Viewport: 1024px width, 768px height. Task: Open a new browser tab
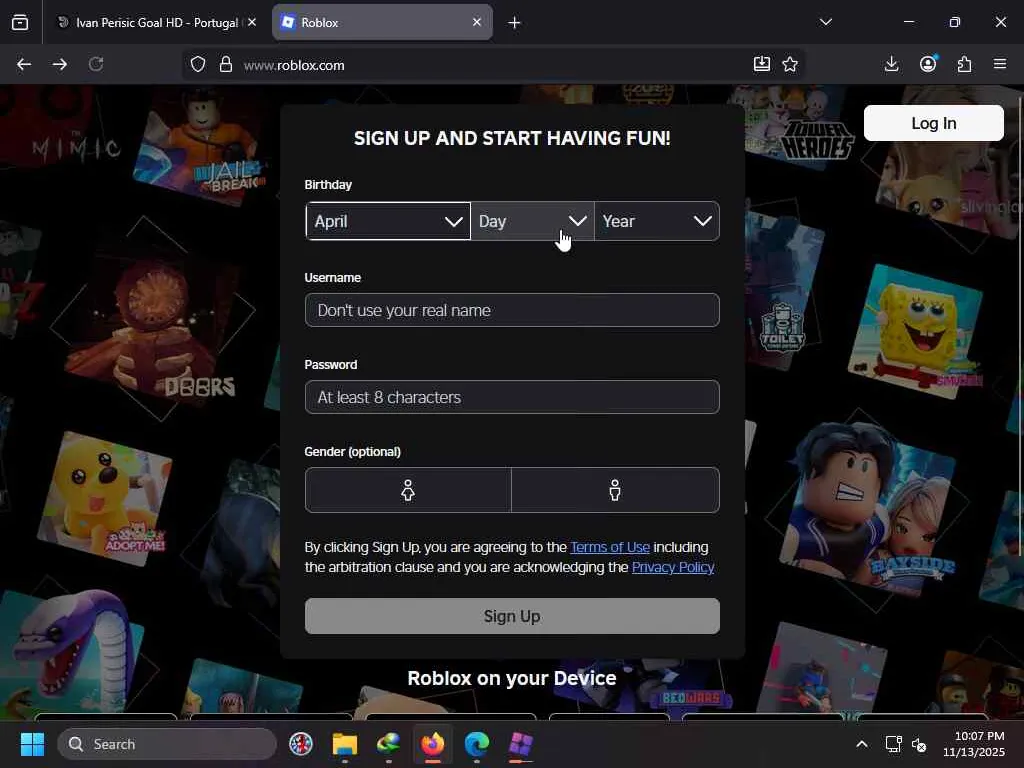(x=515, y=23)
